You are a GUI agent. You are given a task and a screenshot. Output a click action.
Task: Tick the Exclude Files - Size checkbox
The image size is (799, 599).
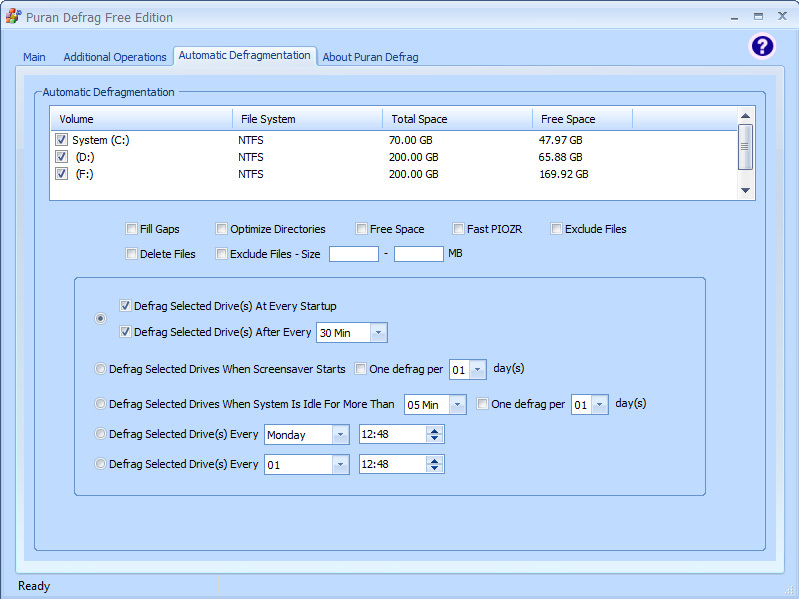click(x=221, y=254)
